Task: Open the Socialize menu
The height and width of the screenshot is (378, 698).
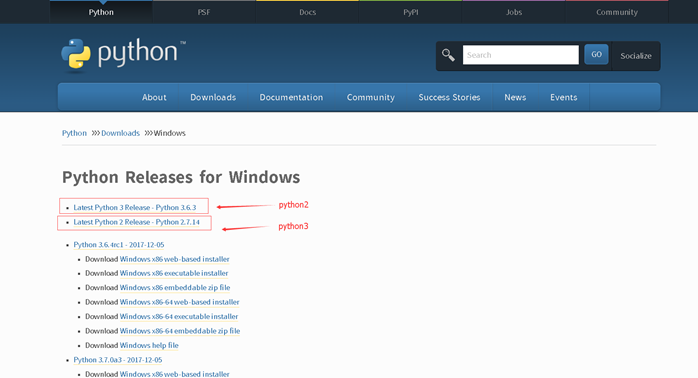Action: [x=636, y=56]
